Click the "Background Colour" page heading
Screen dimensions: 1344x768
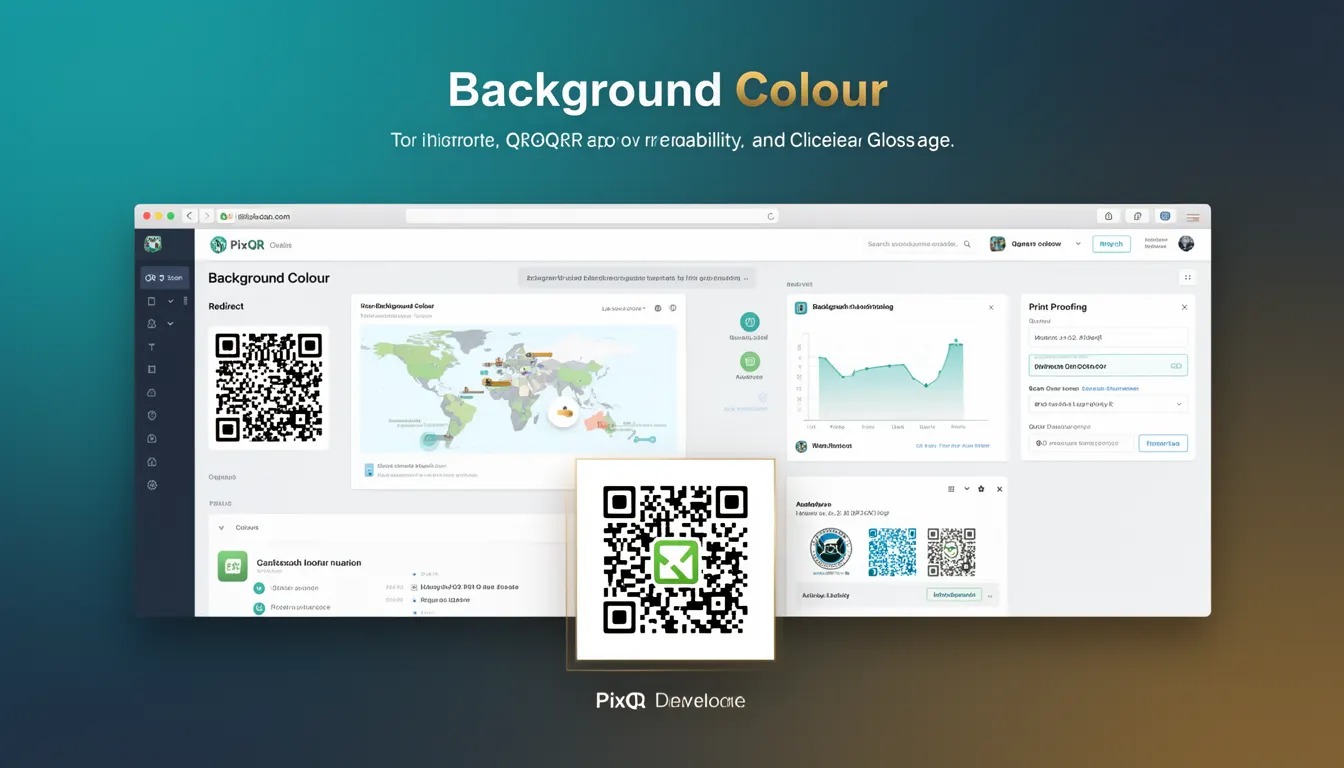pyautogui.click(x=269, y=278)
